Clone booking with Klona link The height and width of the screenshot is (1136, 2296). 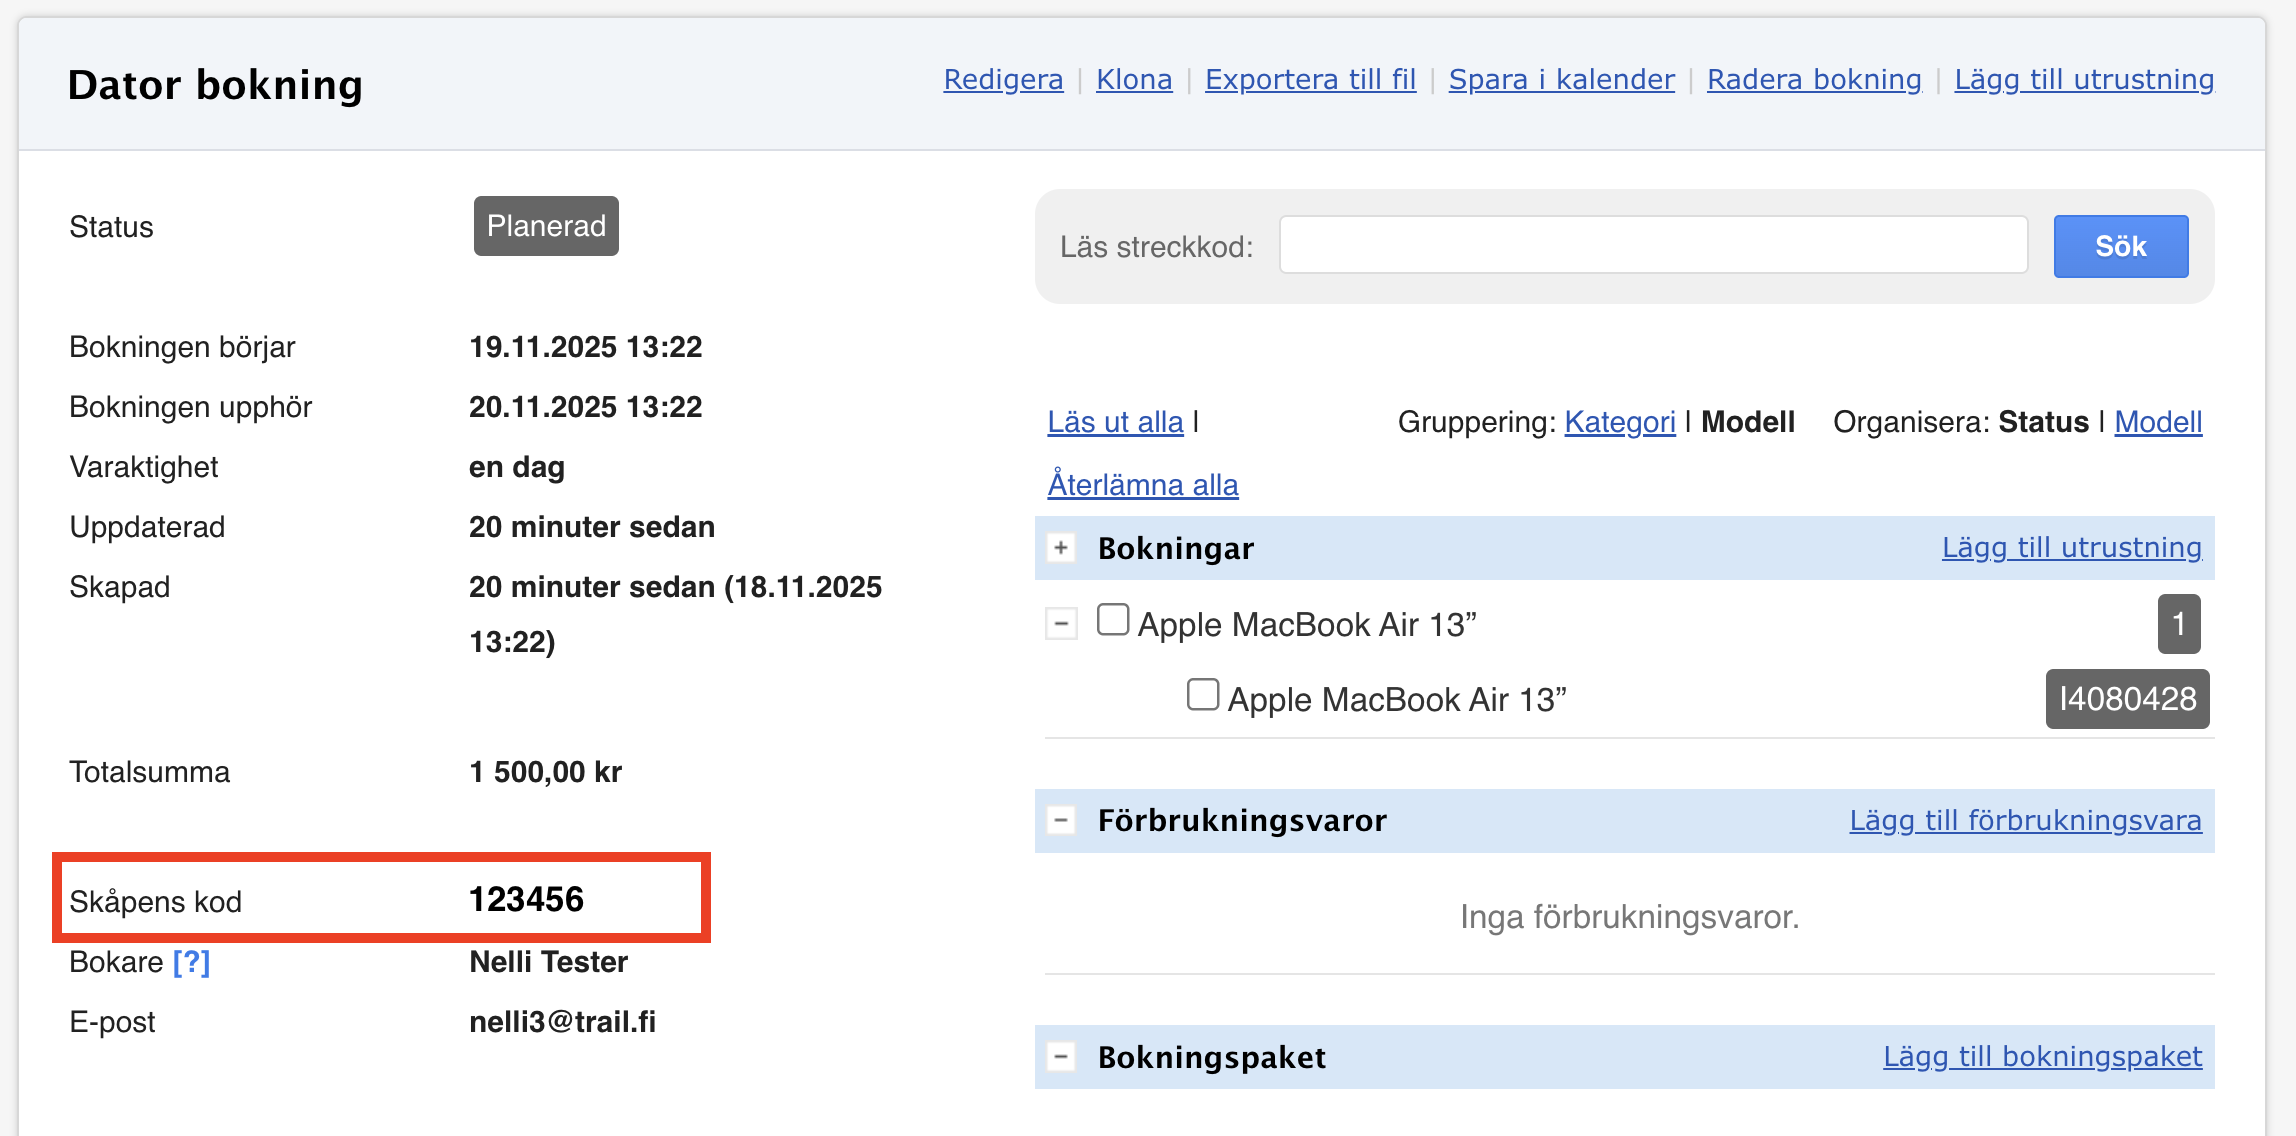tap(1134, 79)
